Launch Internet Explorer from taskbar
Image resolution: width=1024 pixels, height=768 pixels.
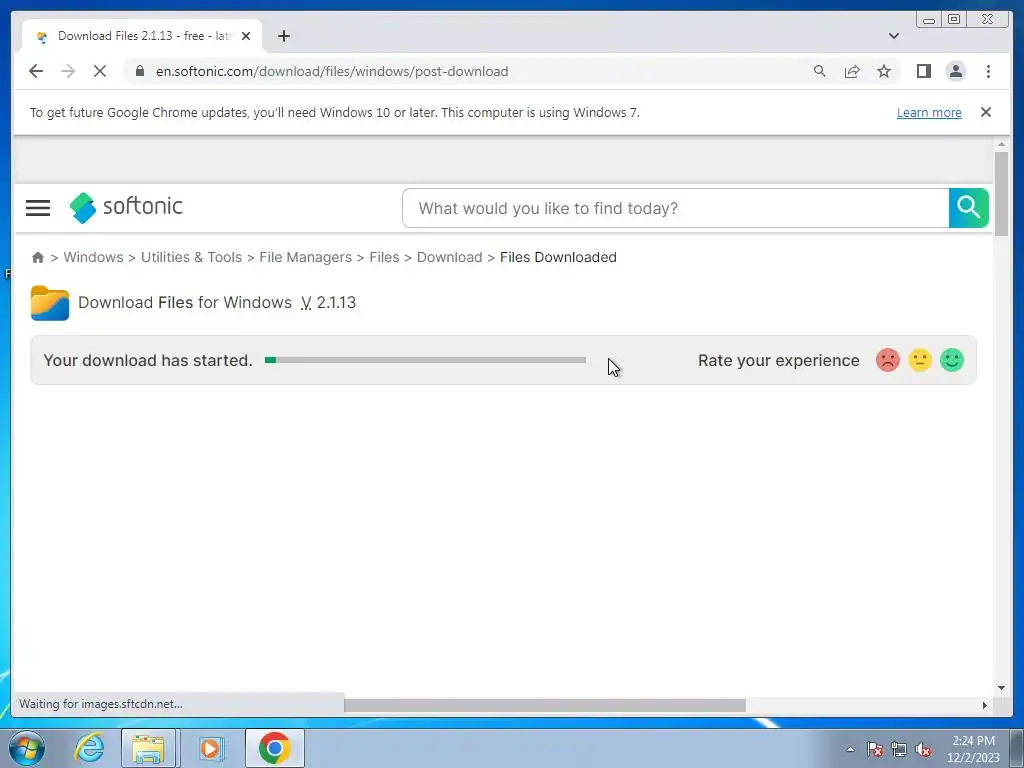[x=89, y=748]
